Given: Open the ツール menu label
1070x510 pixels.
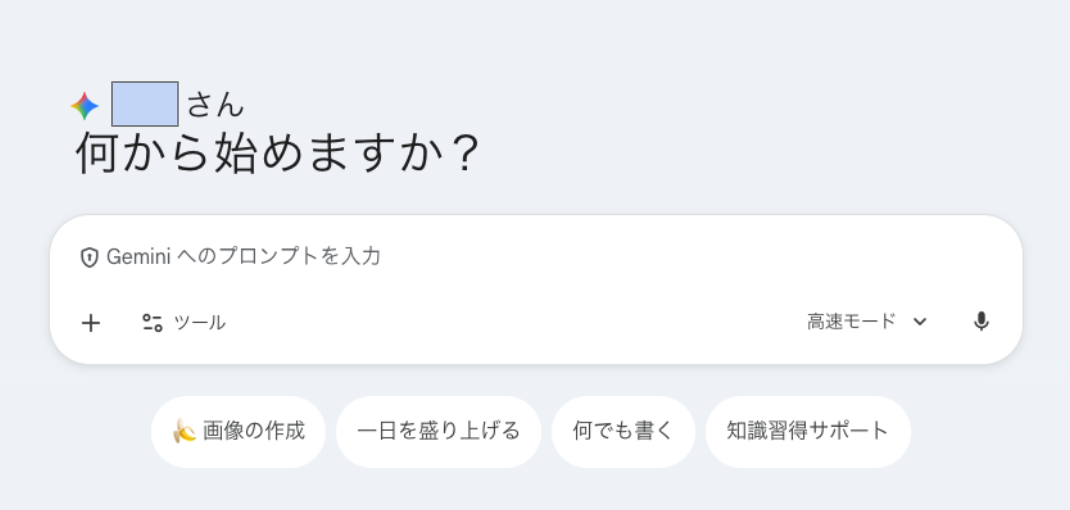Looking at the screenshot, I should [x=200, y=322].
